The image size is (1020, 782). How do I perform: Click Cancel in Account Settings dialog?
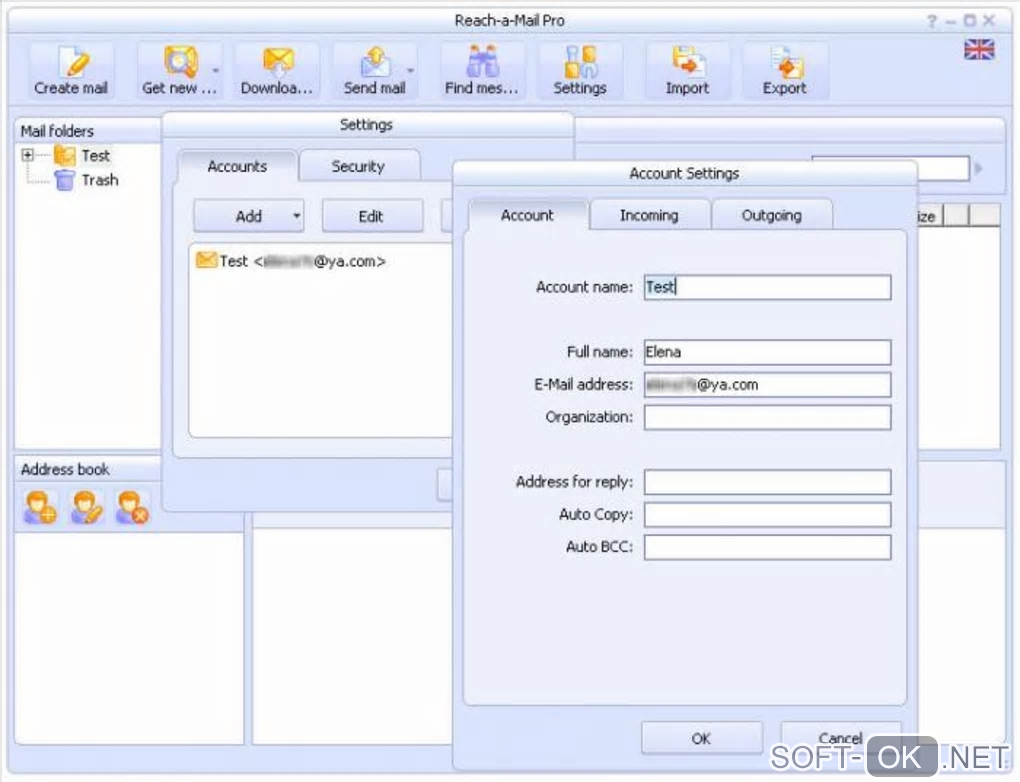(841, 738)
